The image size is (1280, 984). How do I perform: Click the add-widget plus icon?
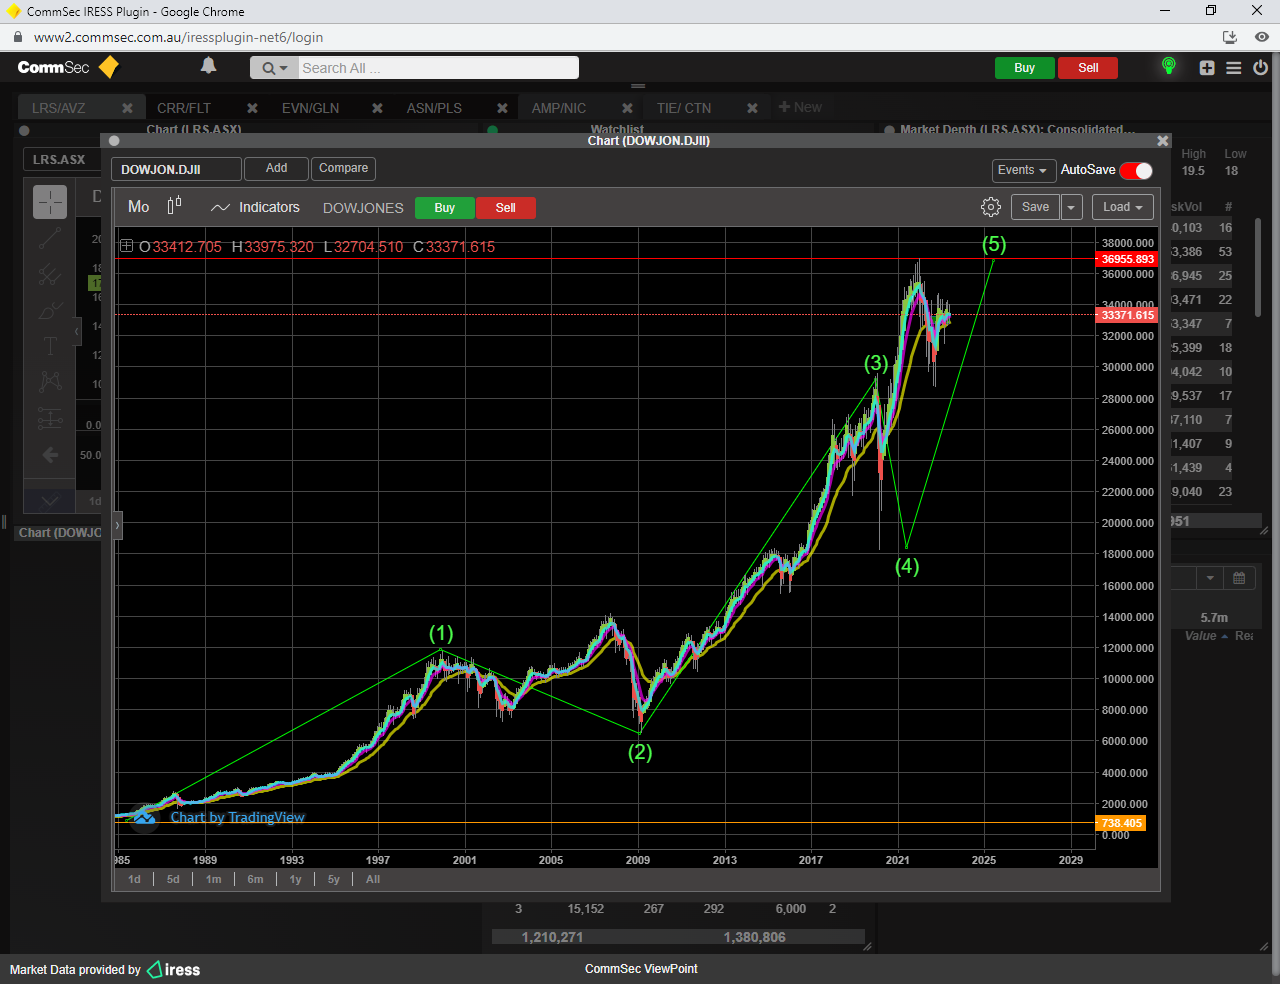1207,68
